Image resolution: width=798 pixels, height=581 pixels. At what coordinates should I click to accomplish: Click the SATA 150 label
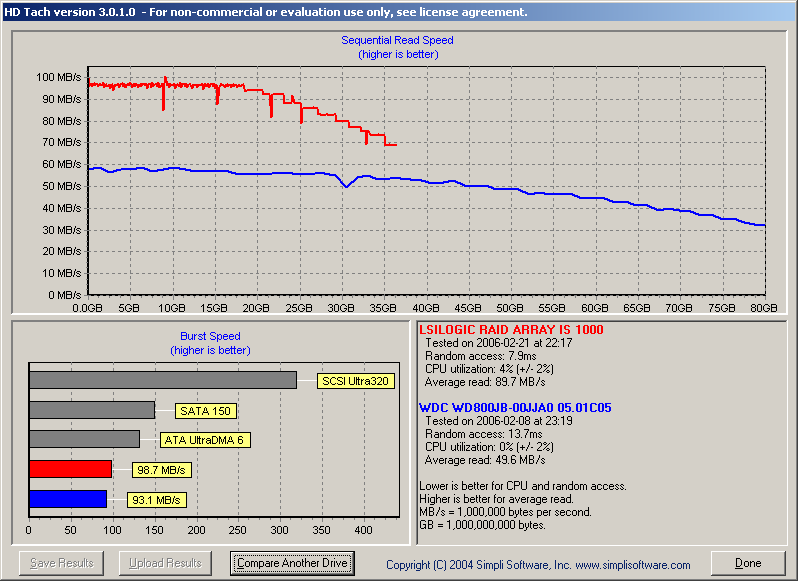[206, 411]
